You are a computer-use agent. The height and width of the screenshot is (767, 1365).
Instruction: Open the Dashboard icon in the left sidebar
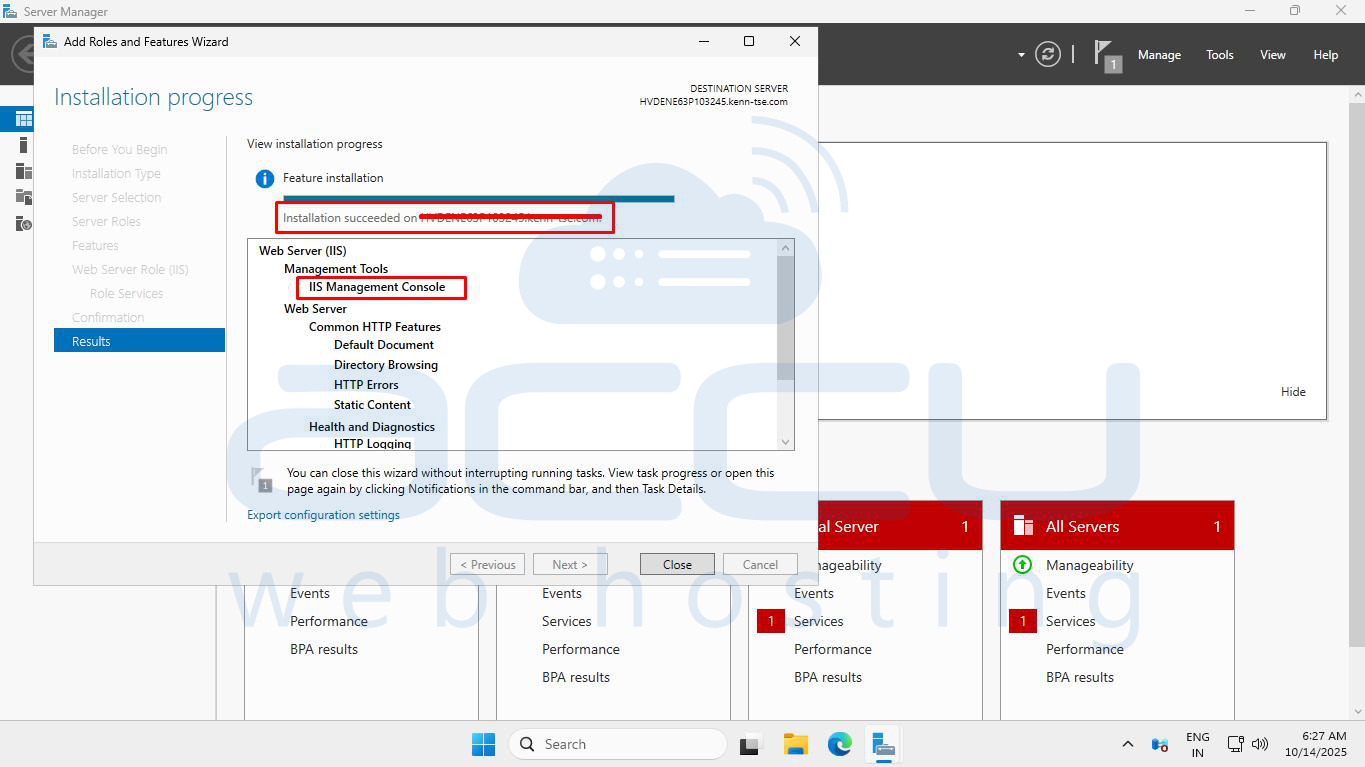[x=24, y=120]
